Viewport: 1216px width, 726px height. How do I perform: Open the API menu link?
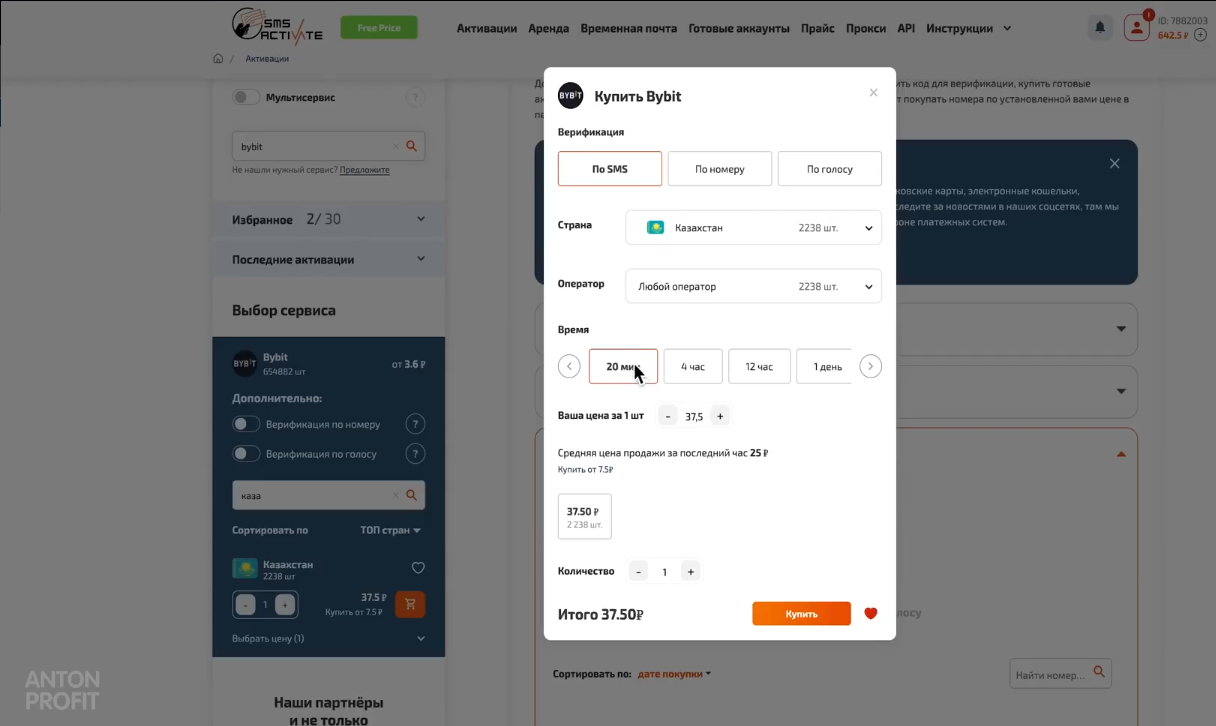[x=906, y=28]
